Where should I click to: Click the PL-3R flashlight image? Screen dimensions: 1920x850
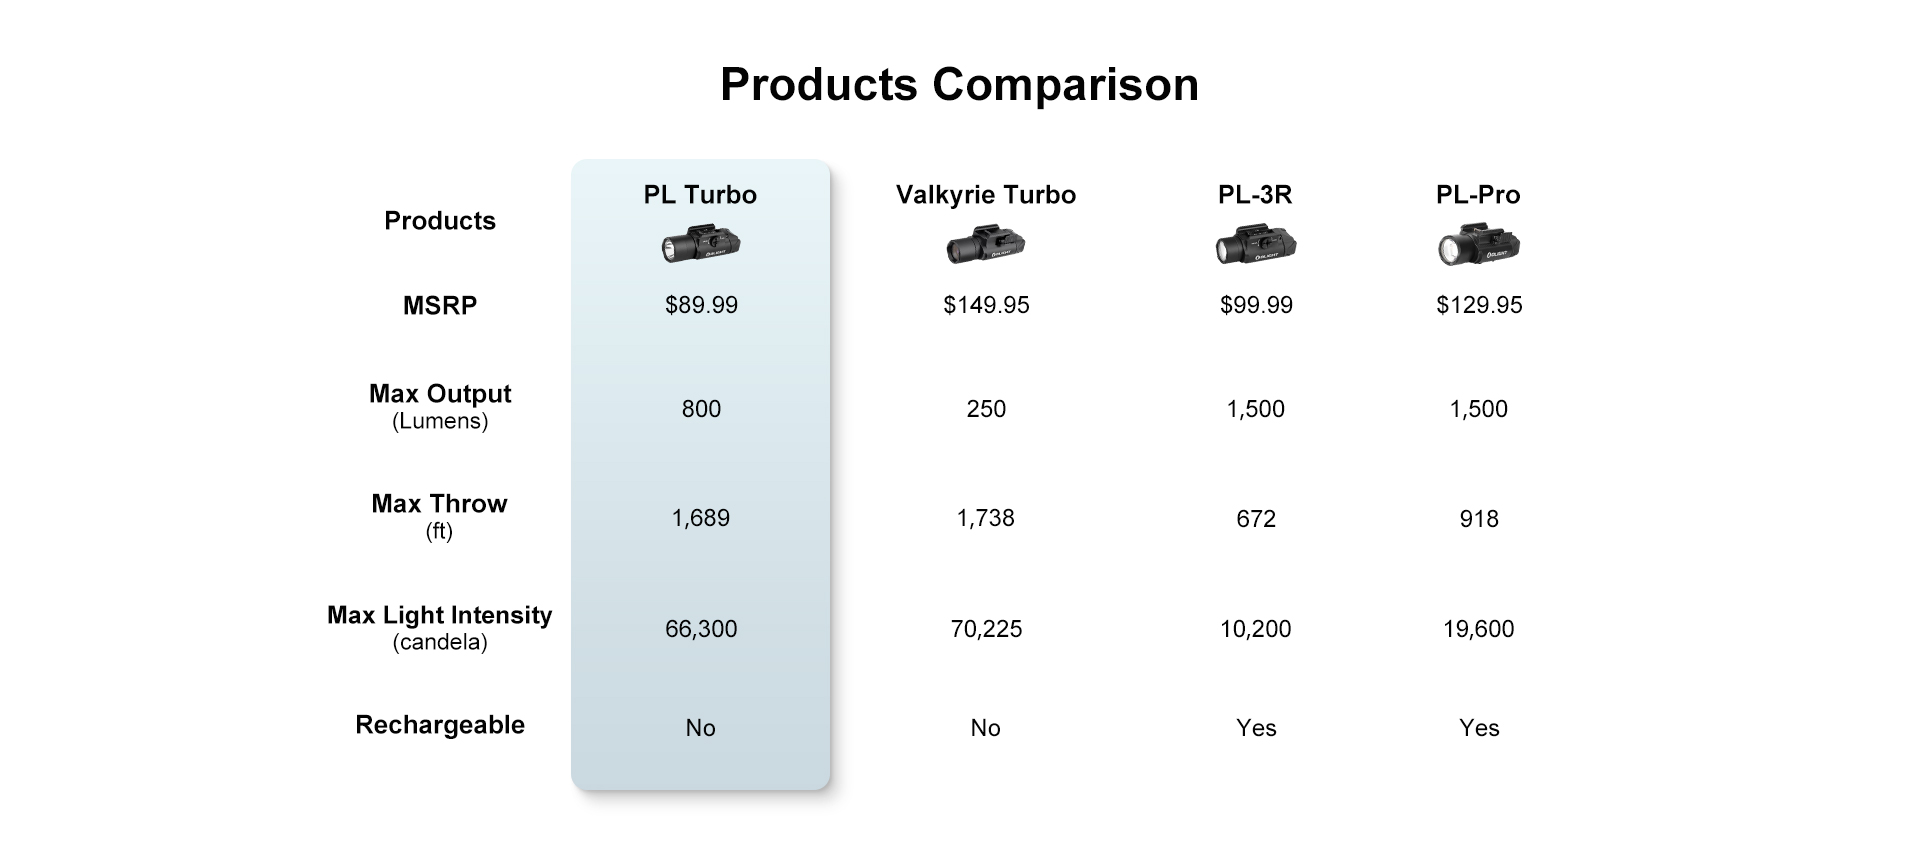pyautogui.click(x=1256, y=245)
